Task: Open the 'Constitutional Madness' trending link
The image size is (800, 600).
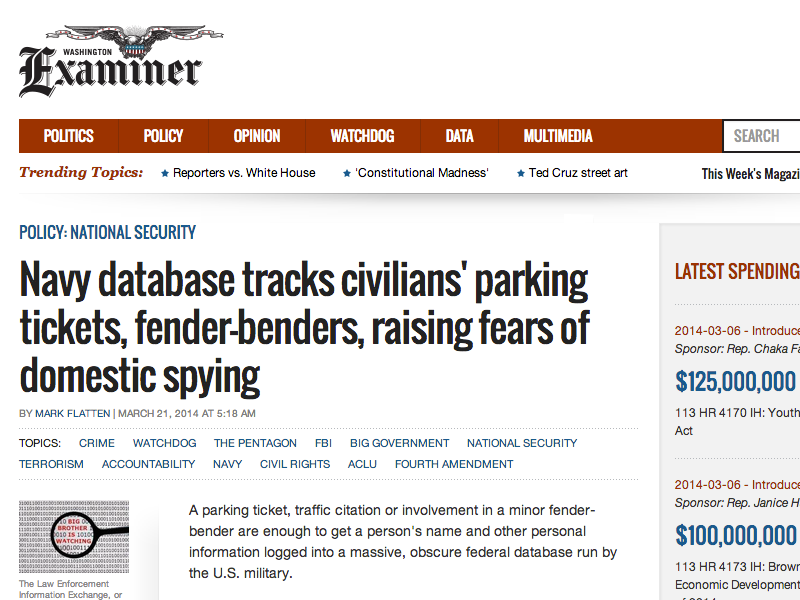Action: (421, 173)
